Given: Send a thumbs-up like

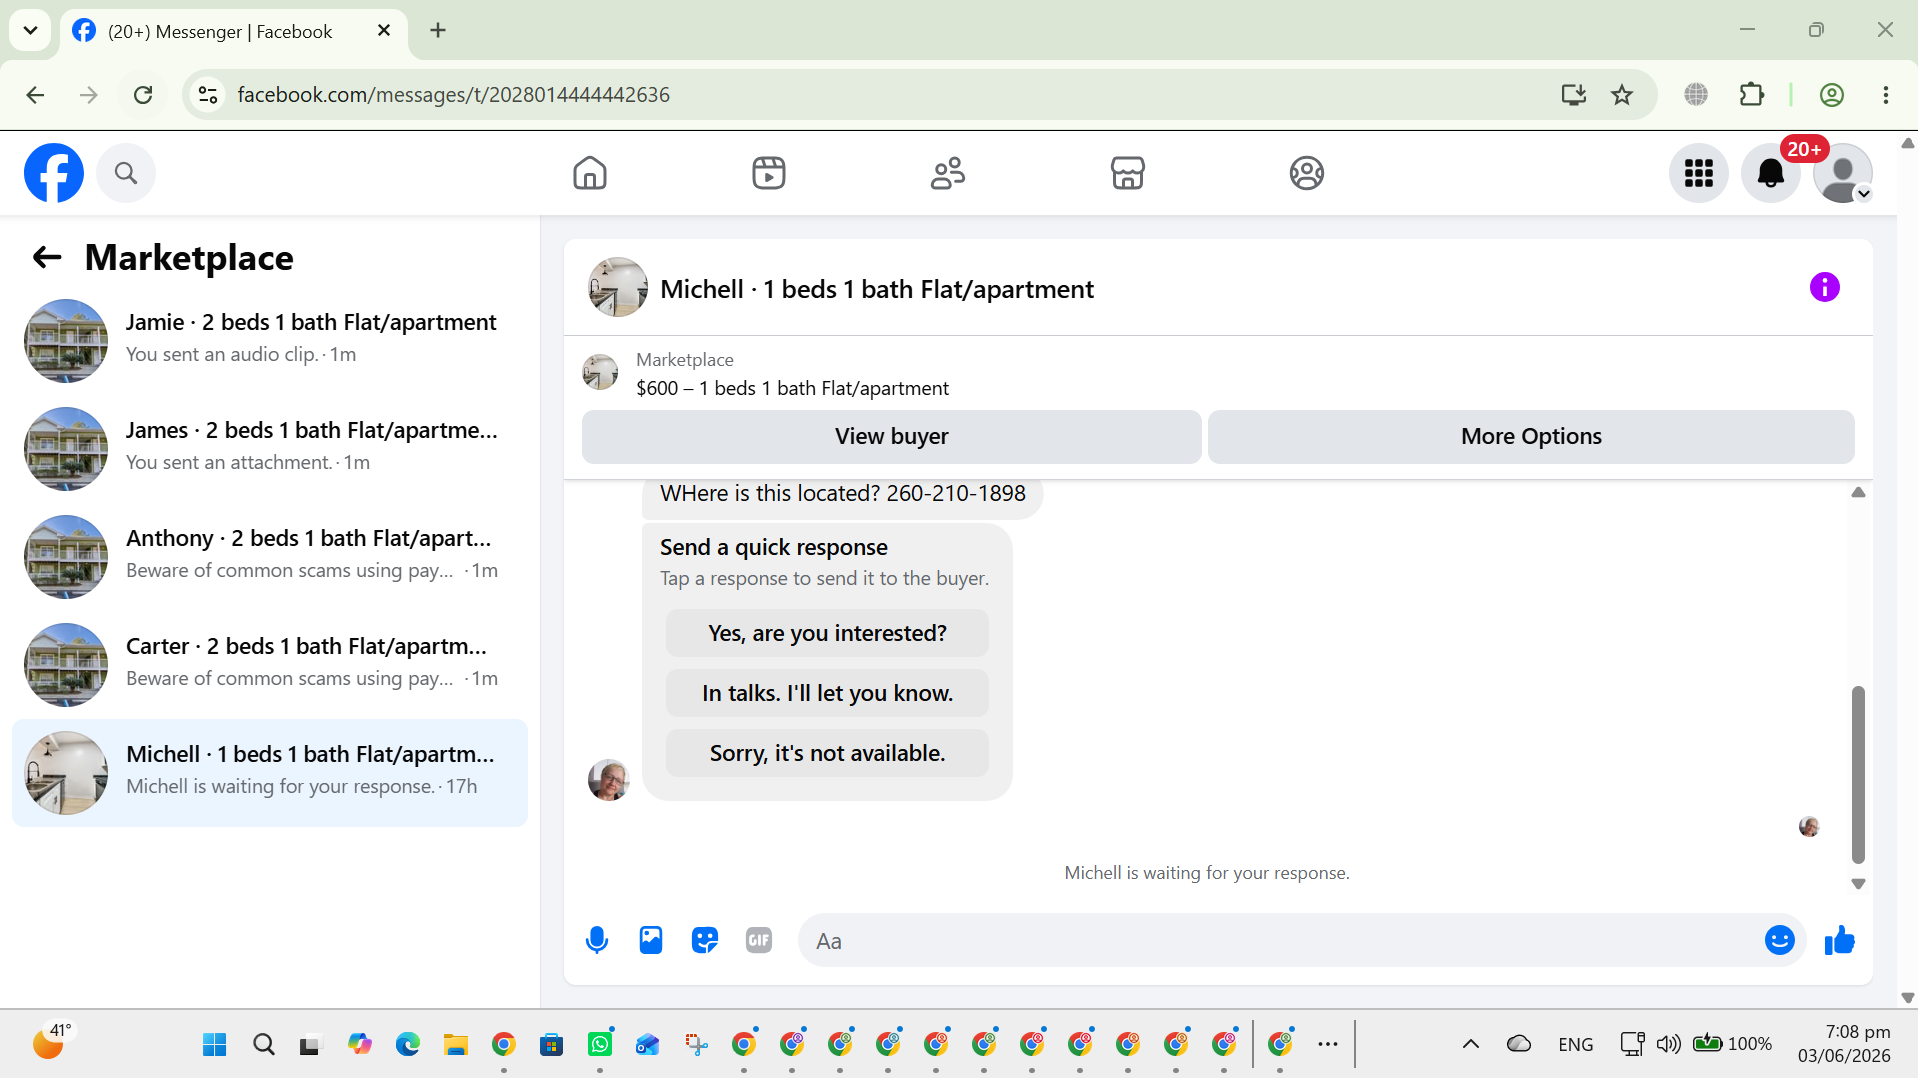Looking at the screenshot, I should 1840,940.
